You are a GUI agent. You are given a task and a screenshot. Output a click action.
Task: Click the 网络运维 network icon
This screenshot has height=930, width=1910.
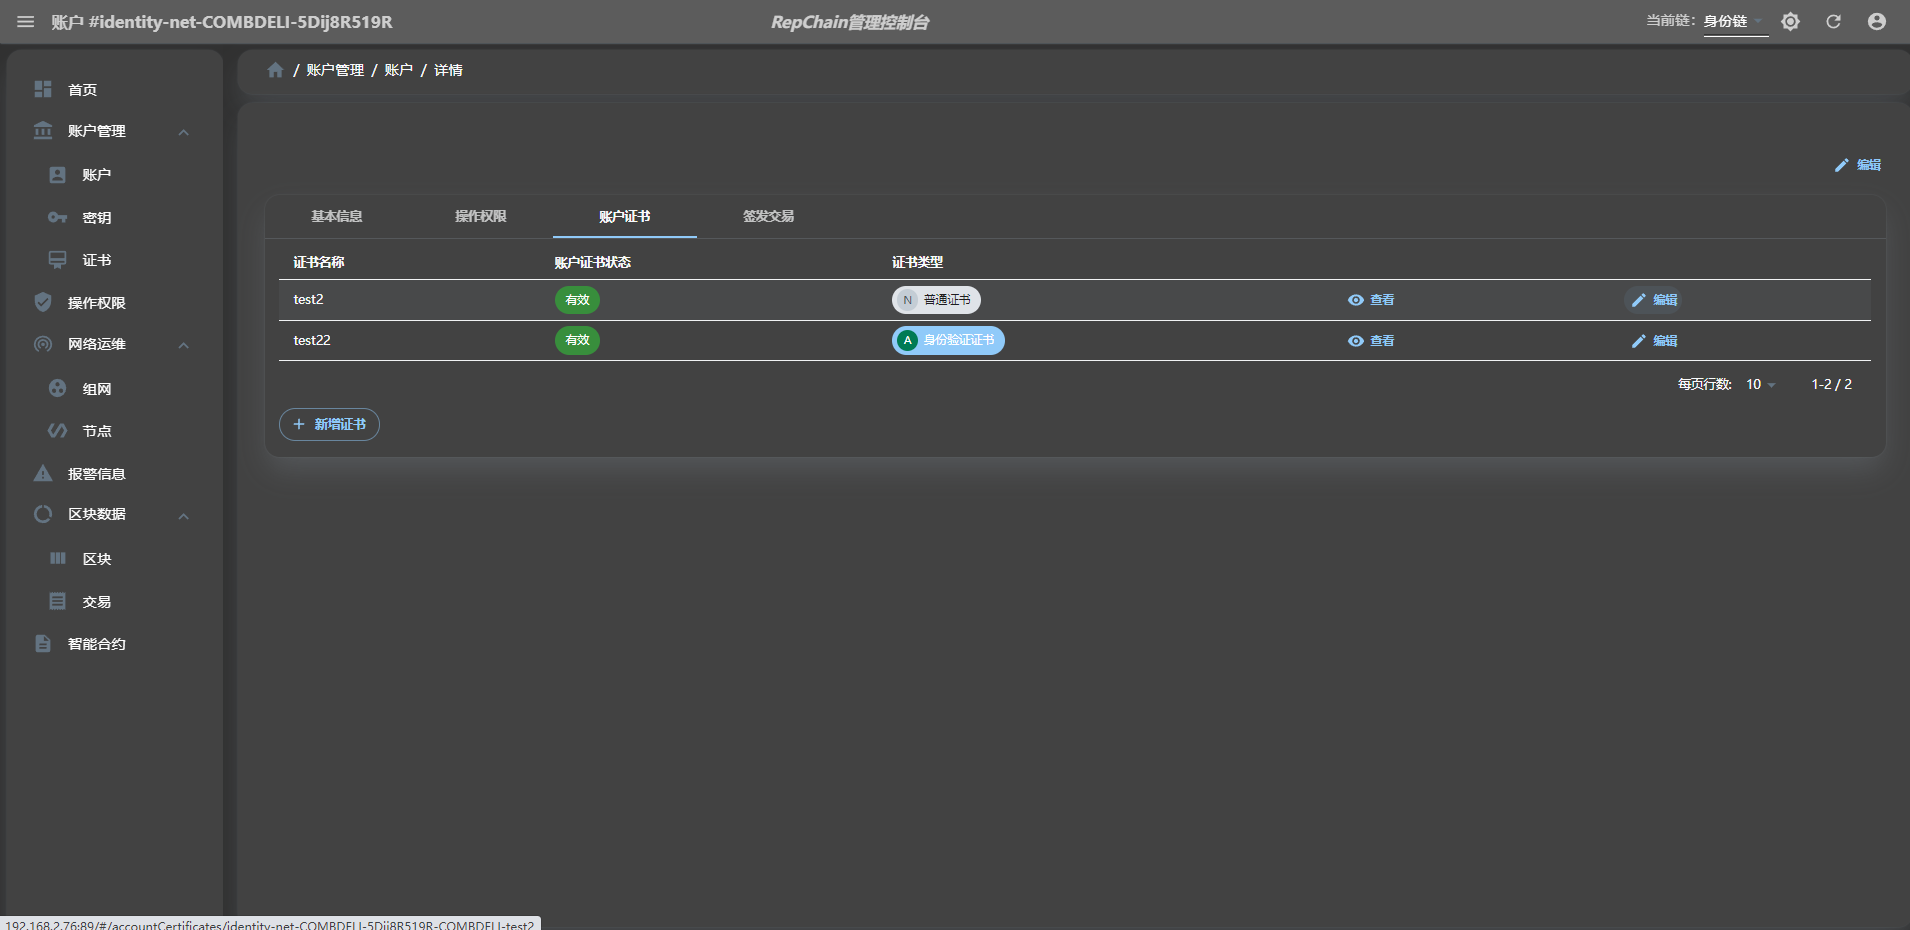[x=43, y=344]
